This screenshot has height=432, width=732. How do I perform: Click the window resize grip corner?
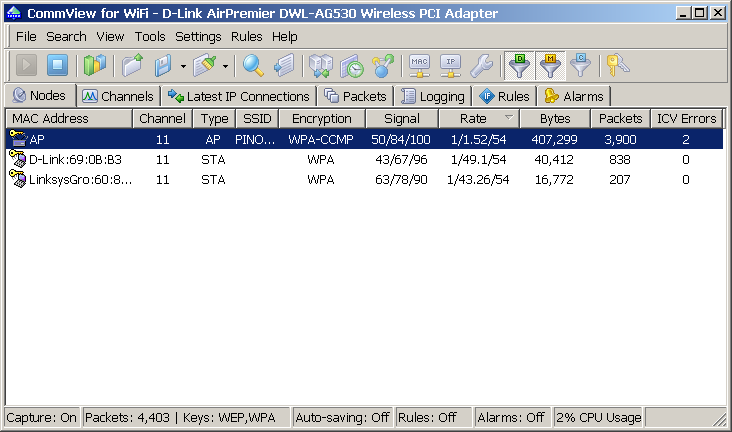719,420
